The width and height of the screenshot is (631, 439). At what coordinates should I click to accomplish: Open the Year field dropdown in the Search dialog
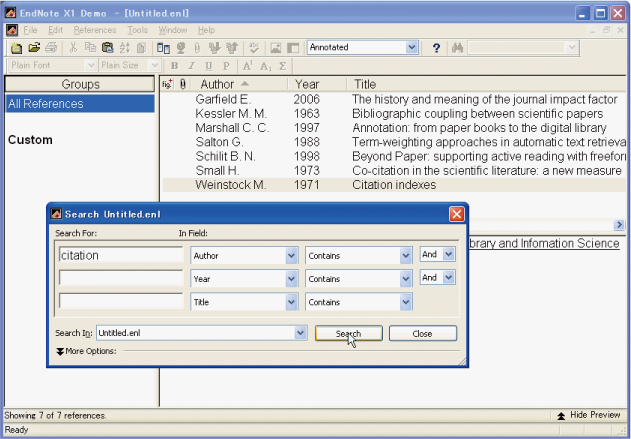[x=291, y=279]
